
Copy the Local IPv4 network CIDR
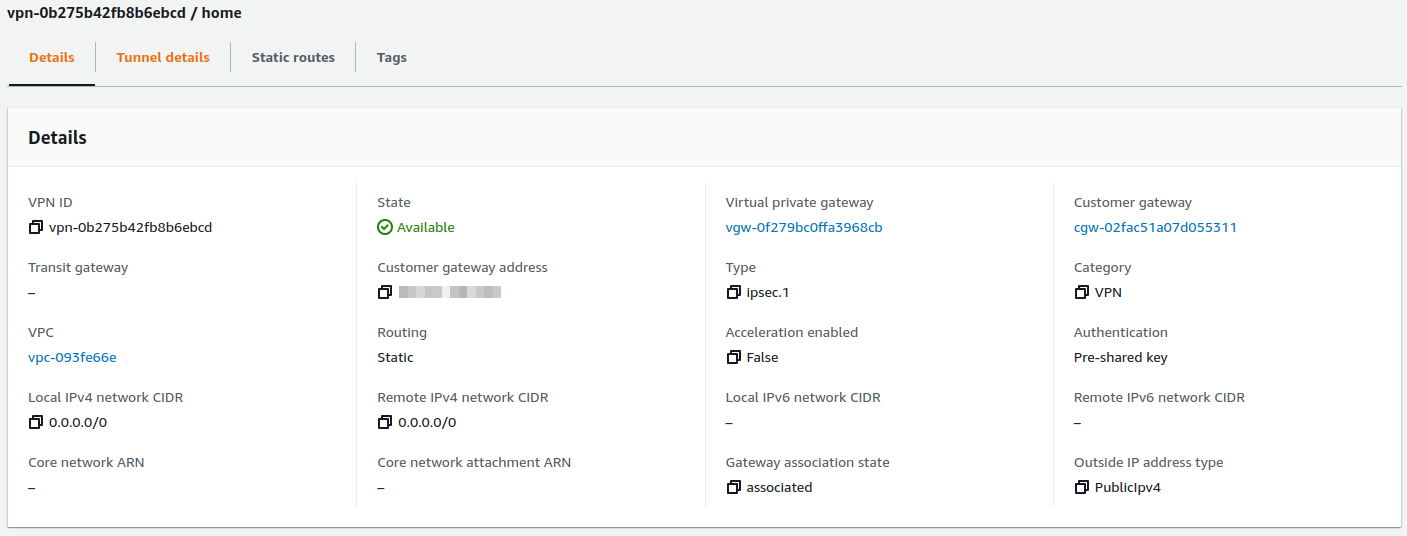[x=36, y=423]
